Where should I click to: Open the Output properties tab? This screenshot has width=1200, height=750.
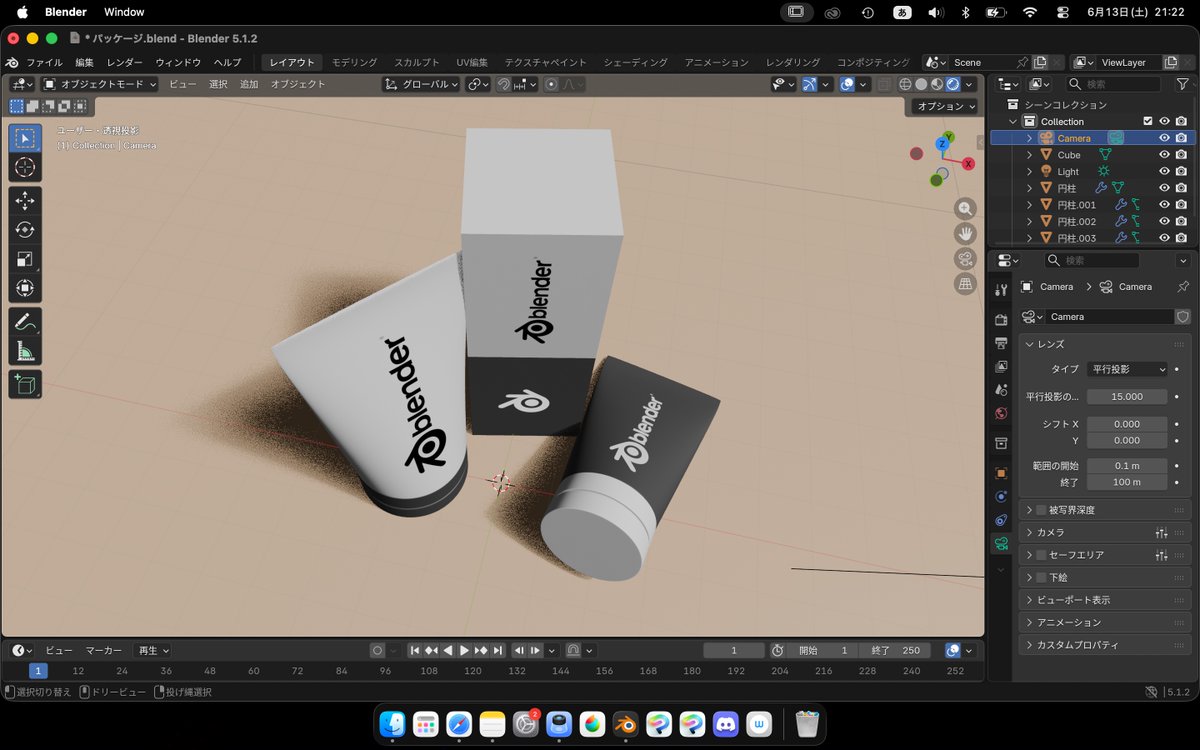(x=1001, y=342)
